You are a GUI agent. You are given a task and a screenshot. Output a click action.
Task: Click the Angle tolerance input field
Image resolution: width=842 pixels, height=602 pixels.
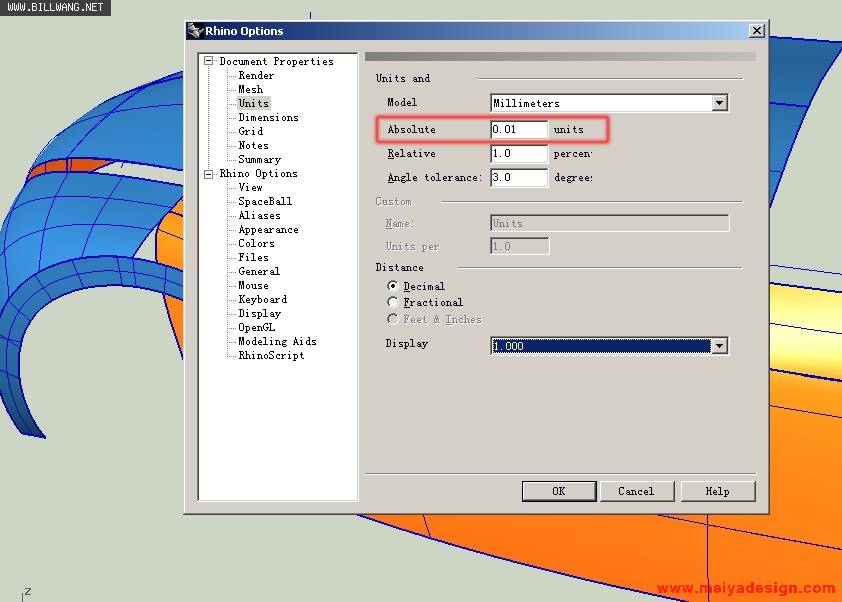point(519,178)
